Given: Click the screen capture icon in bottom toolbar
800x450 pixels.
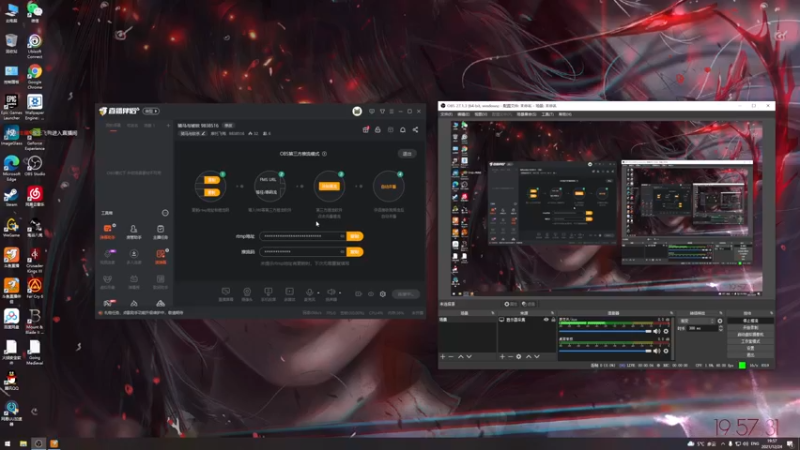Looking at the screenshot, I should point(226,292).
